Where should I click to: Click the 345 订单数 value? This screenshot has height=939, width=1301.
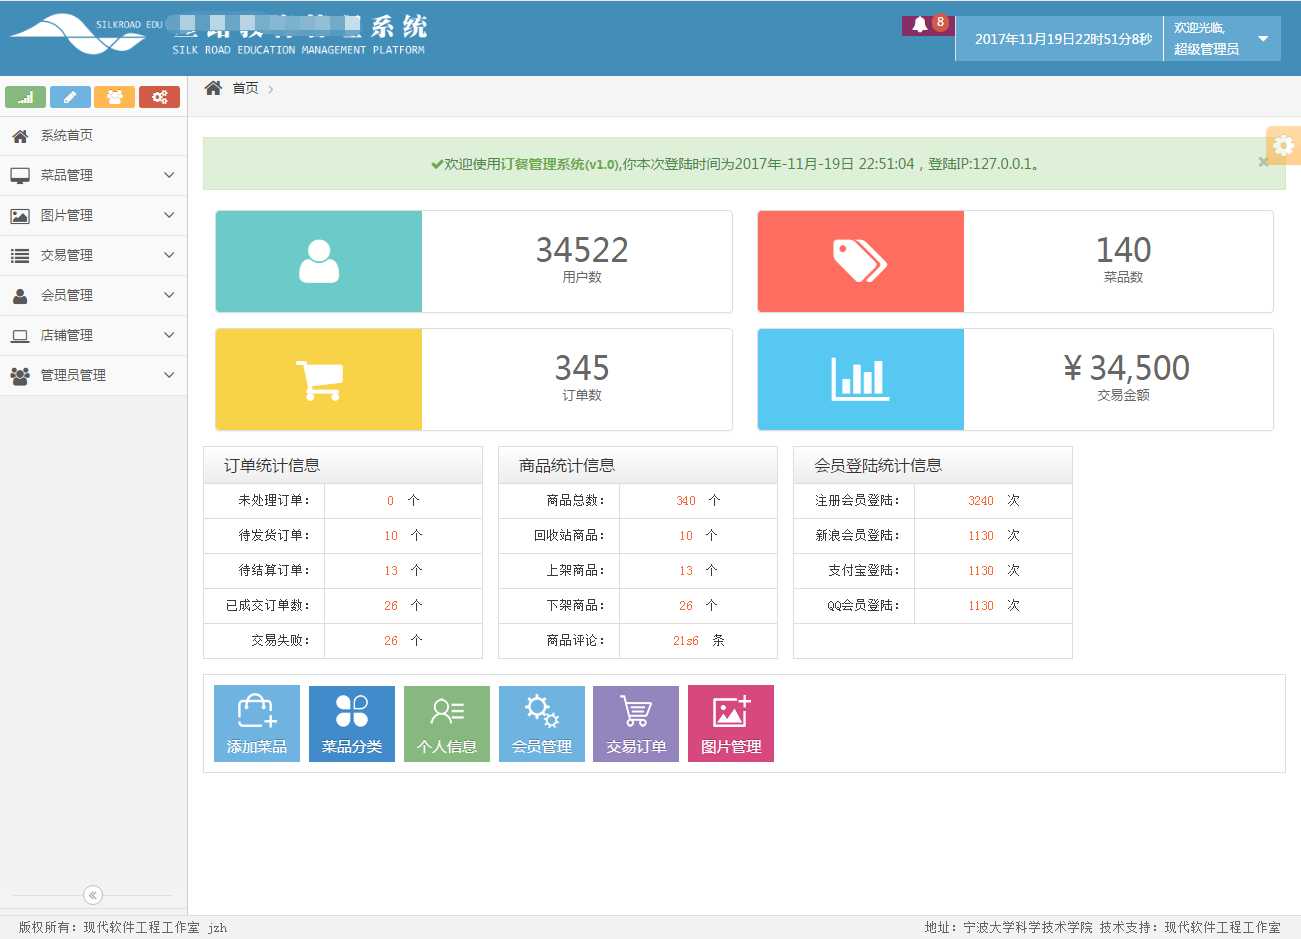(x=582, y=368)
